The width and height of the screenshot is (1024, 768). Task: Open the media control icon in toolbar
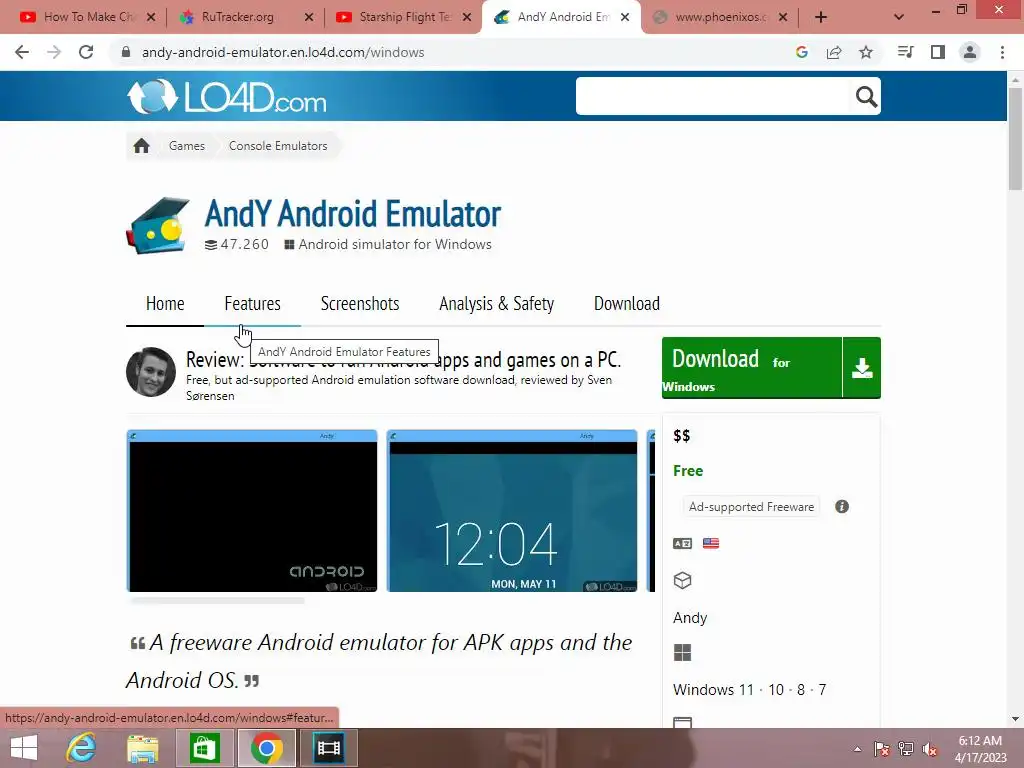905,52
